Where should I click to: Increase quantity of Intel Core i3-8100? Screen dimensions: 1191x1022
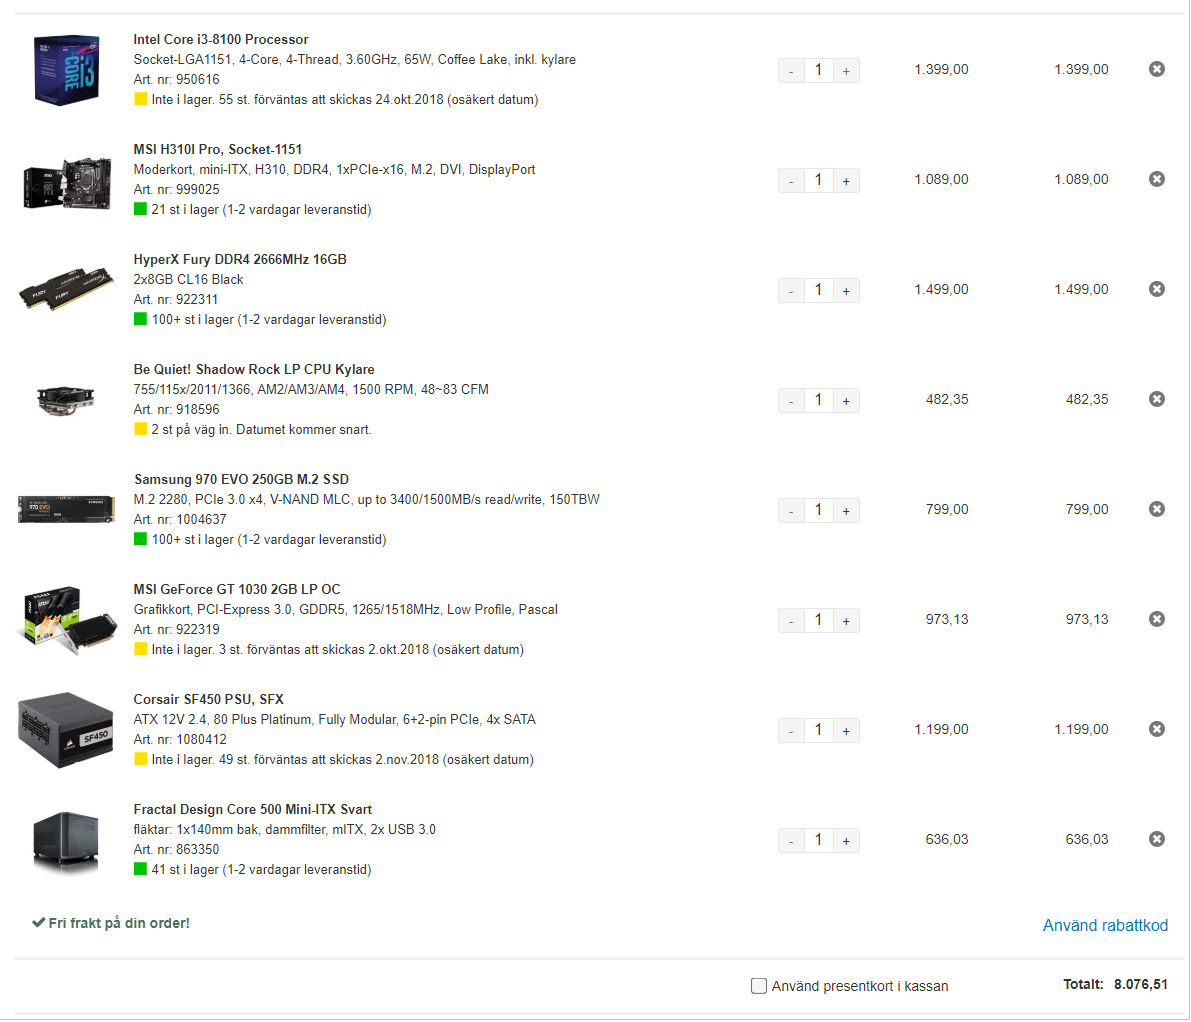(846, 71)
